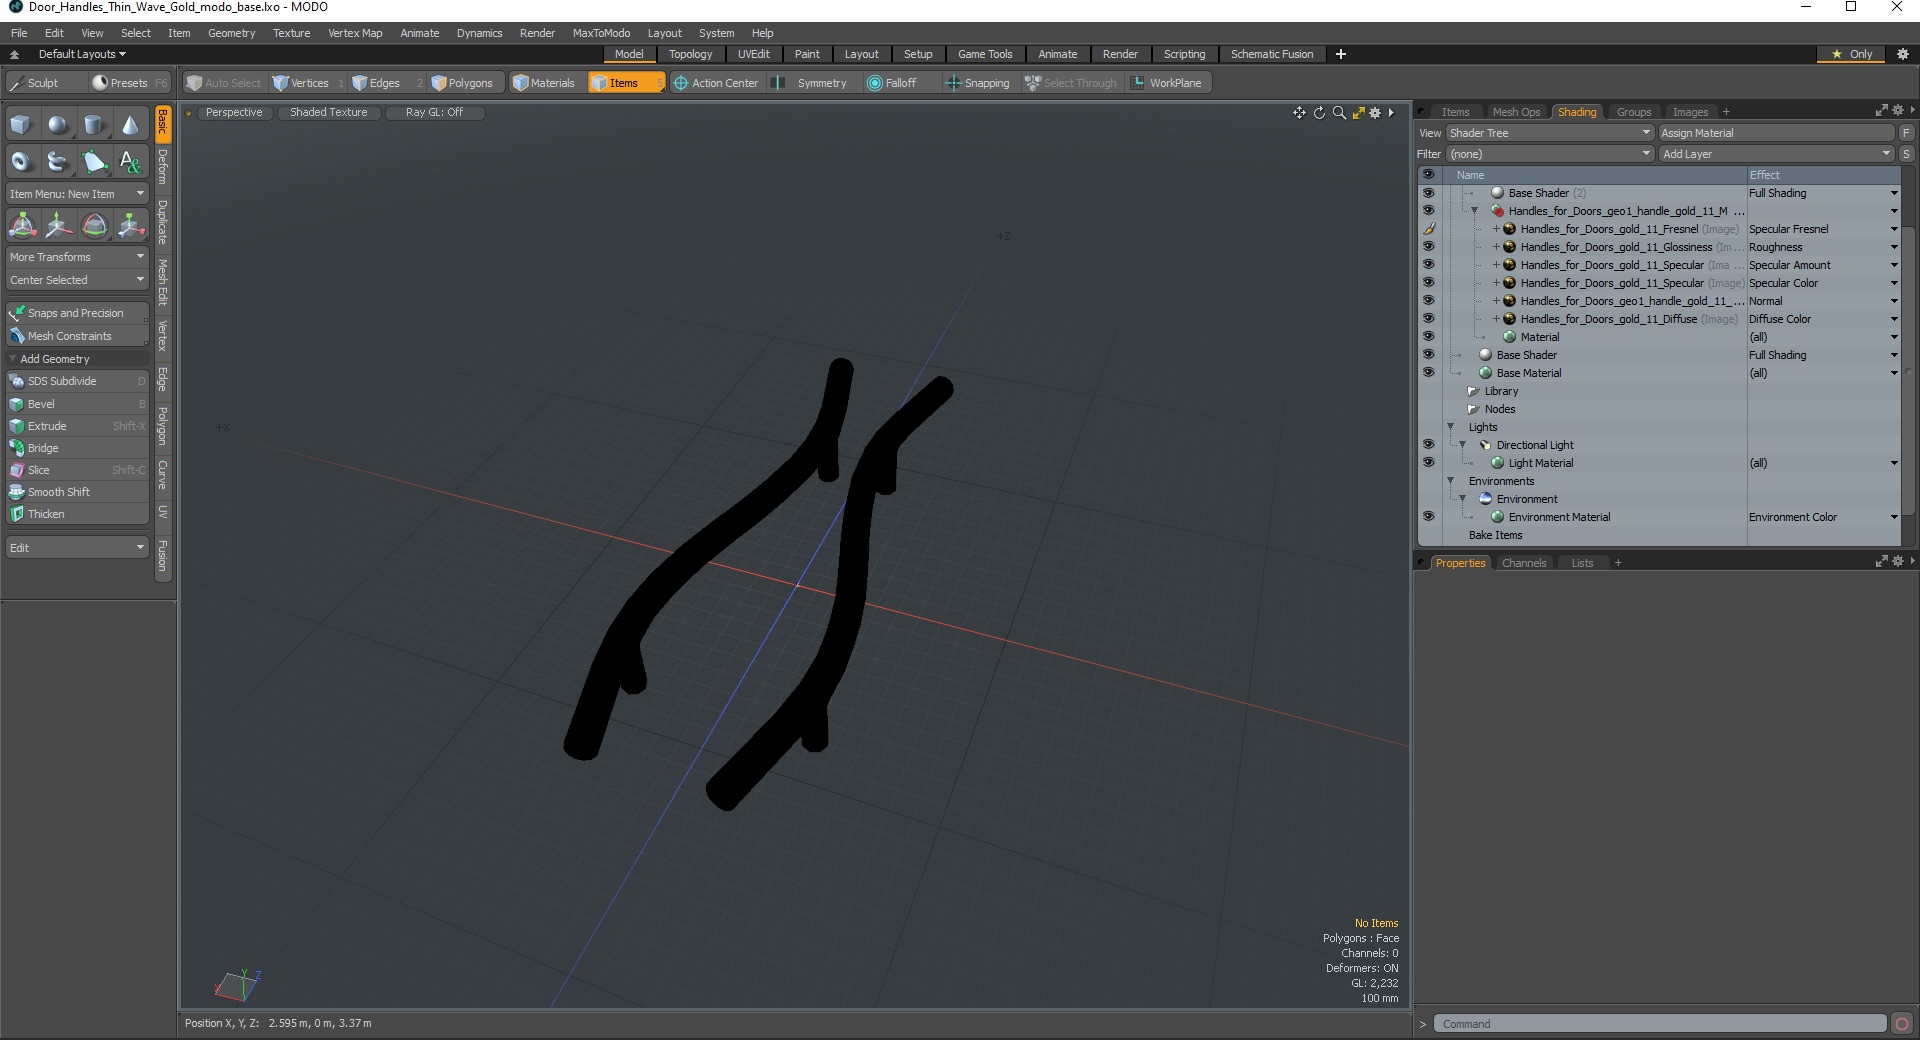Toggle Symmetry on or off
The width and height of the screenshot is (1920, 1040).
pyautogui.click(x=812, y=83)
